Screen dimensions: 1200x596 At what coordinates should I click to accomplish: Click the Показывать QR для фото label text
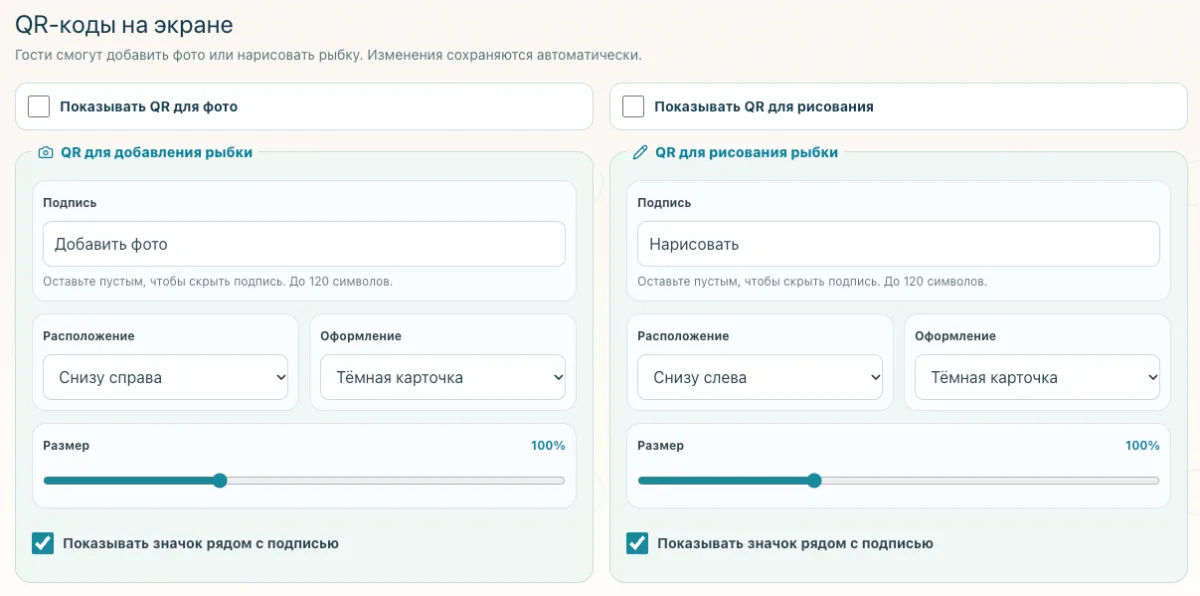pyautogui.click(x=149, y=106)
